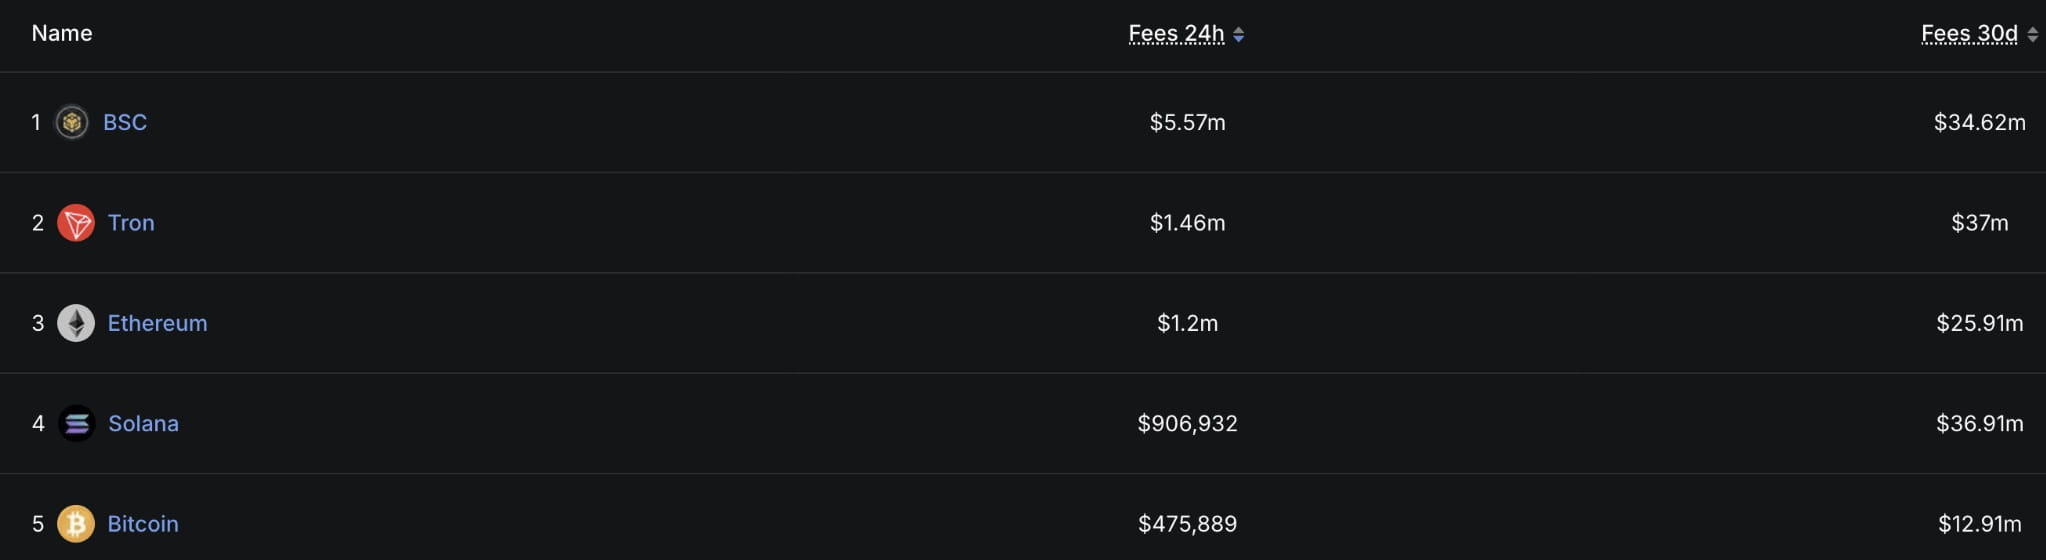Click the Tron red logo icon
Image resolution: width=2046 pixels, height=560 pixels.
(x=75, y=223)
